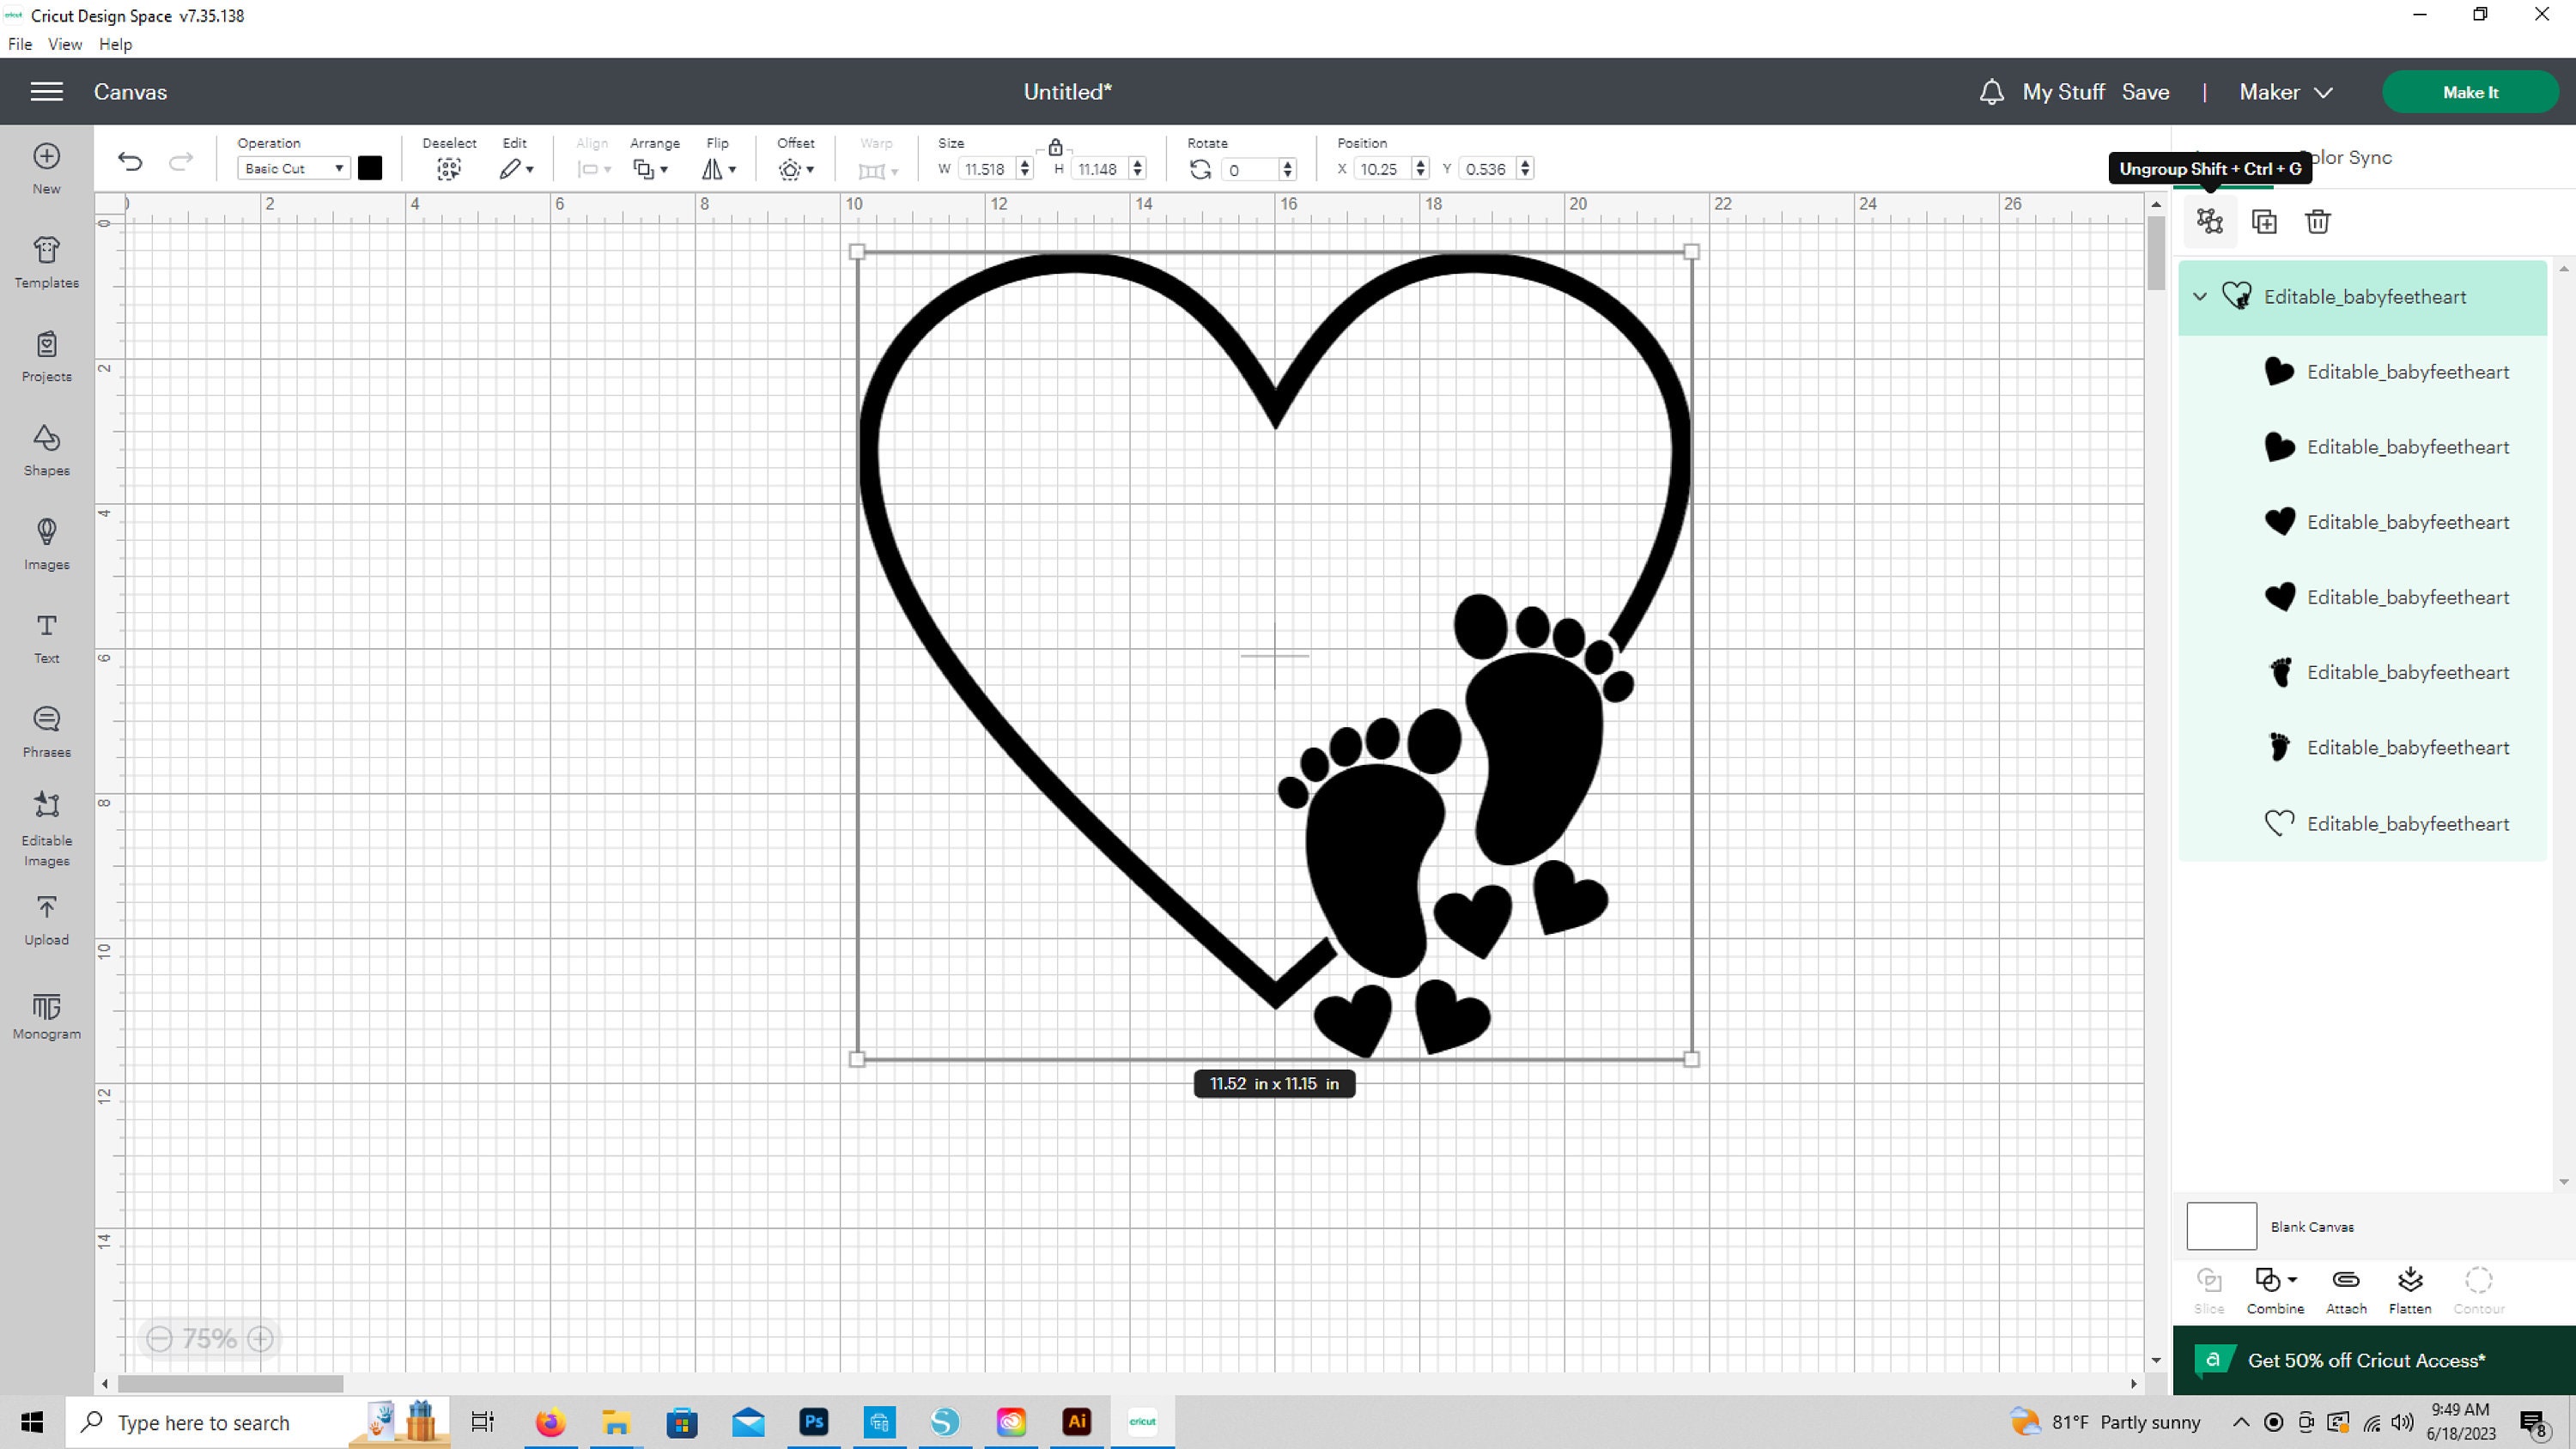Click the New project icon
This screenshot has width=2576, height=1449.
point(46,168)
